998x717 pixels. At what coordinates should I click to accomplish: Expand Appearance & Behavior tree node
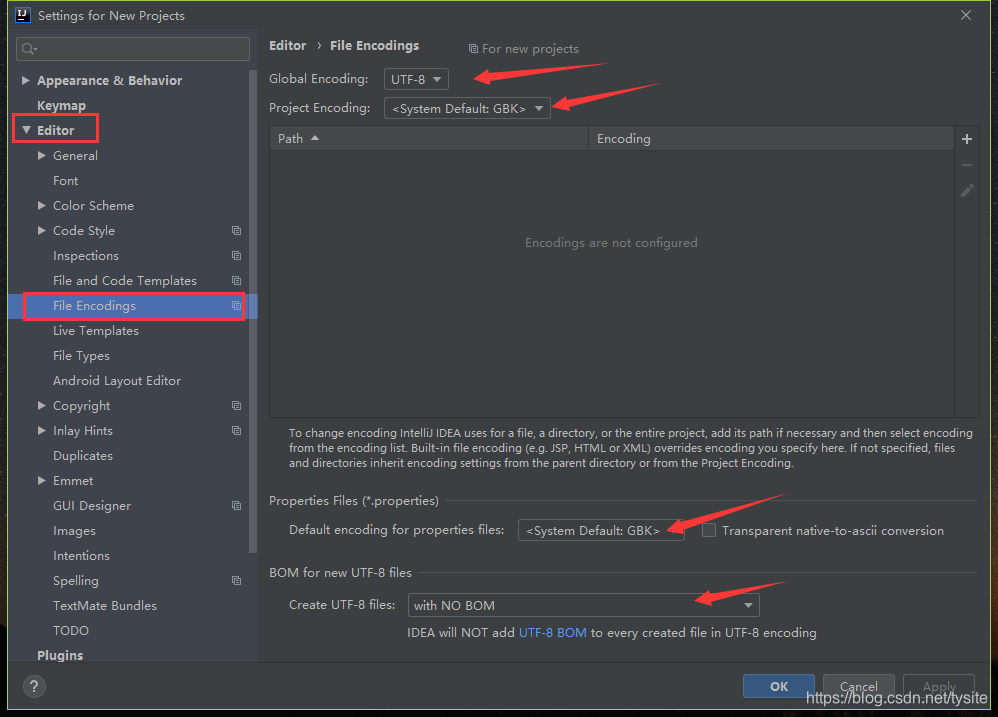[25, 80]
